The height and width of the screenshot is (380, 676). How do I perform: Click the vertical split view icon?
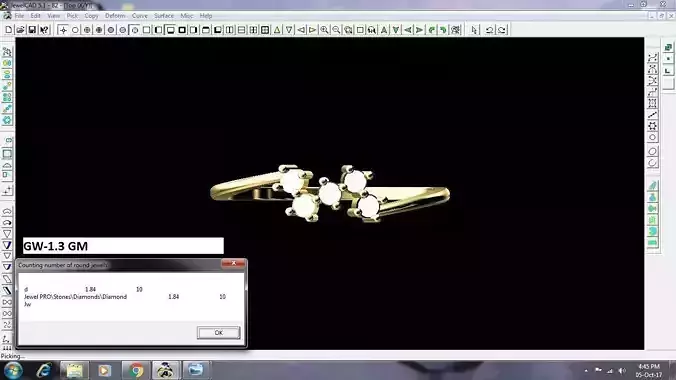coord(230,30)
